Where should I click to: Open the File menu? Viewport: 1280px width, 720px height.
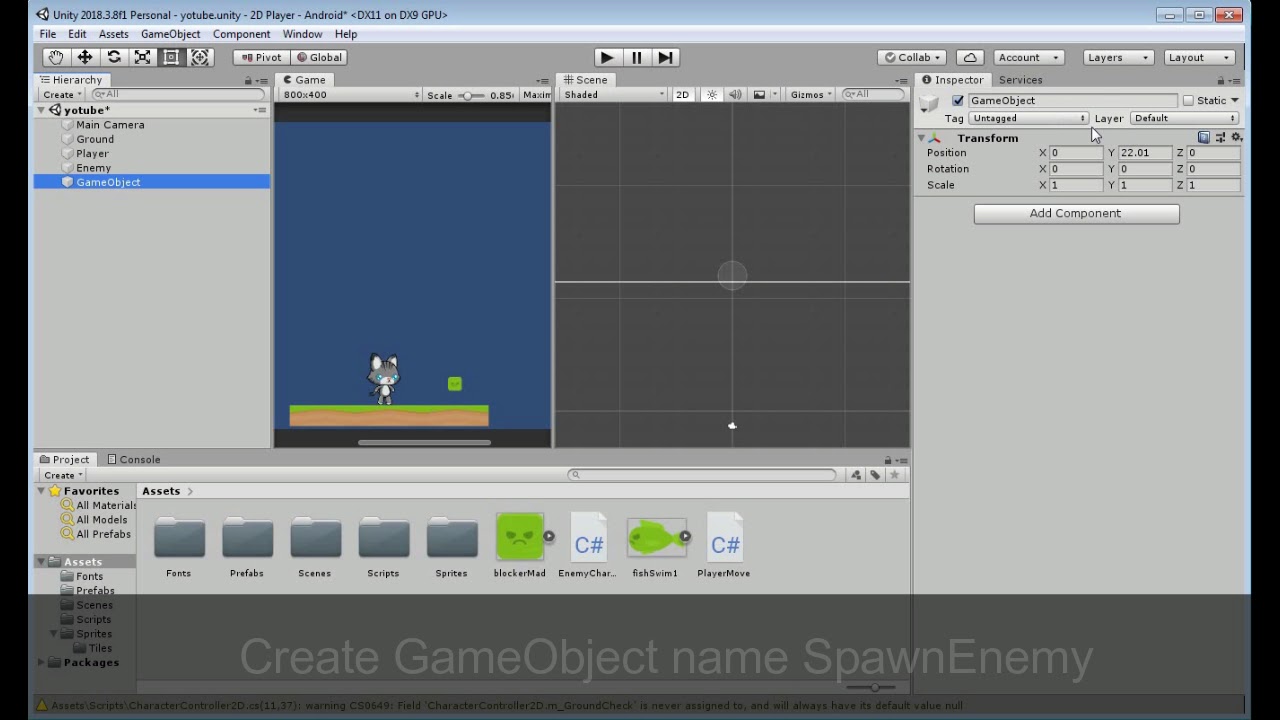pos(48,34)
